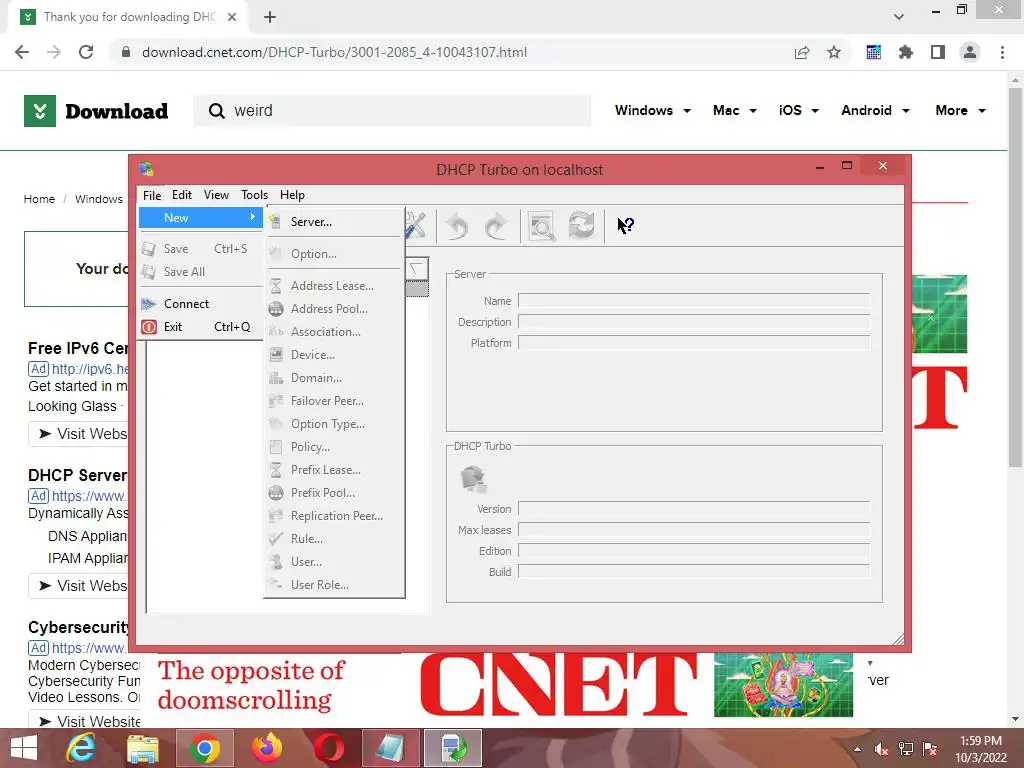Select Association... menu entry
This screenshot has width=1024, height=768.
[x=334, y=332]
